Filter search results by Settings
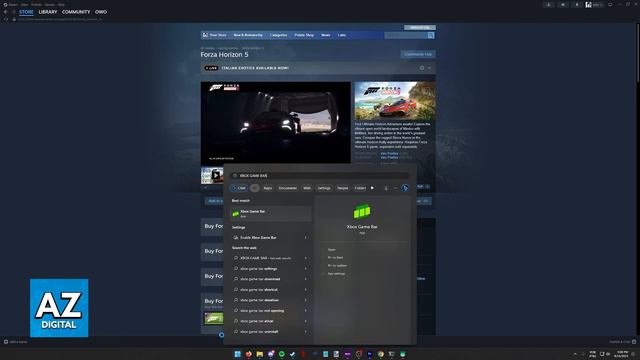Viewport: 640px width, 360px height. [324, 188]
